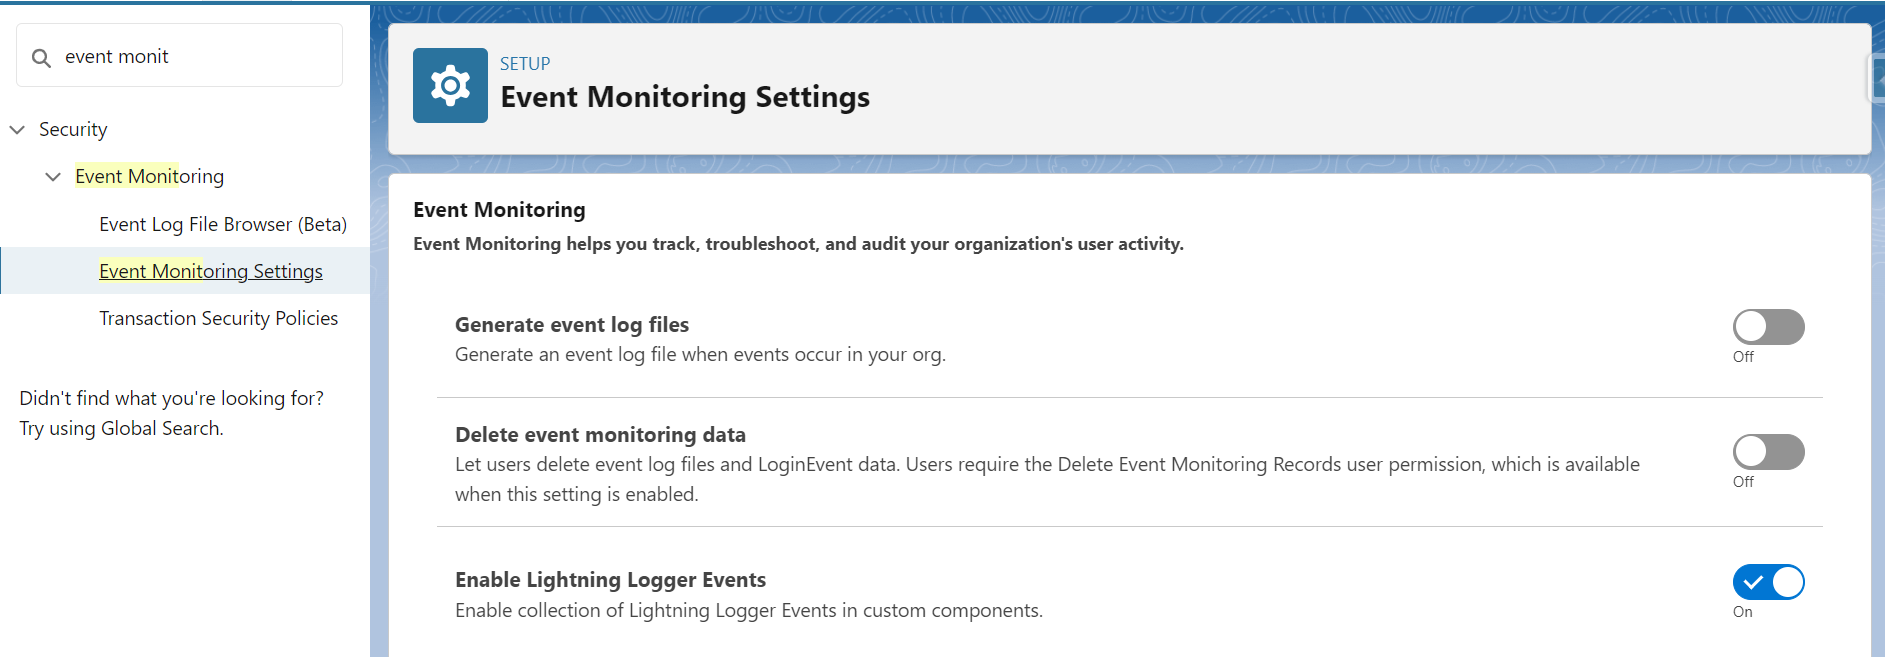Click the Setup gear icon in header
1885x657 pixels.
pyautogui.click(x=450, y=86)
